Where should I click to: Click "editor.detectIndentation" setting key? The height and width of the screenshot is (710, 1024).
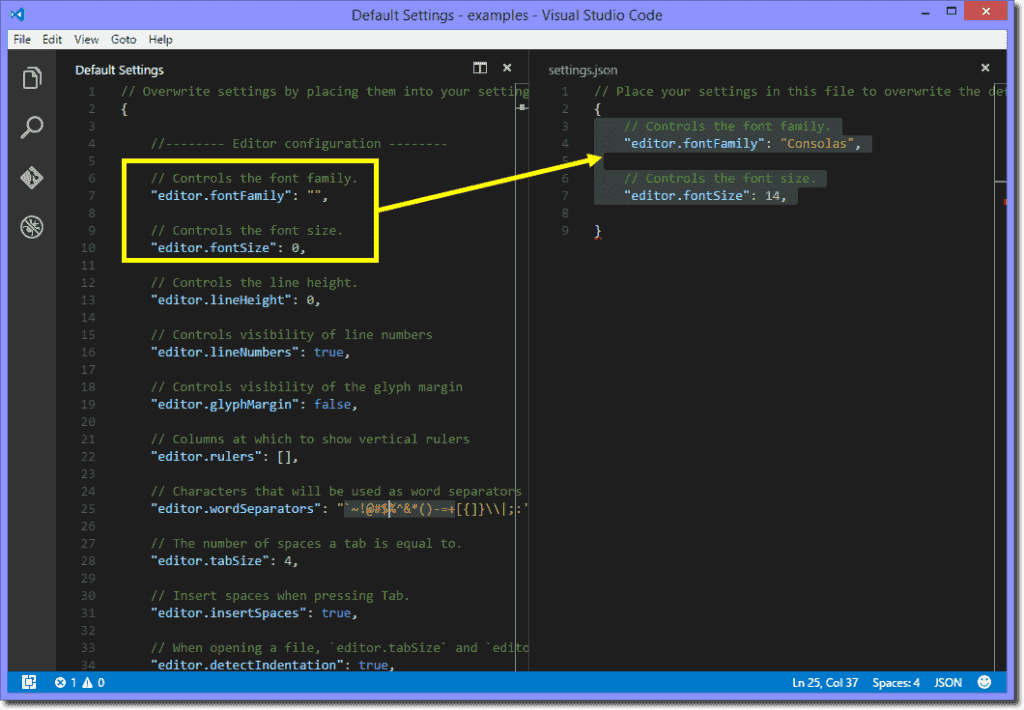[248, 665]
